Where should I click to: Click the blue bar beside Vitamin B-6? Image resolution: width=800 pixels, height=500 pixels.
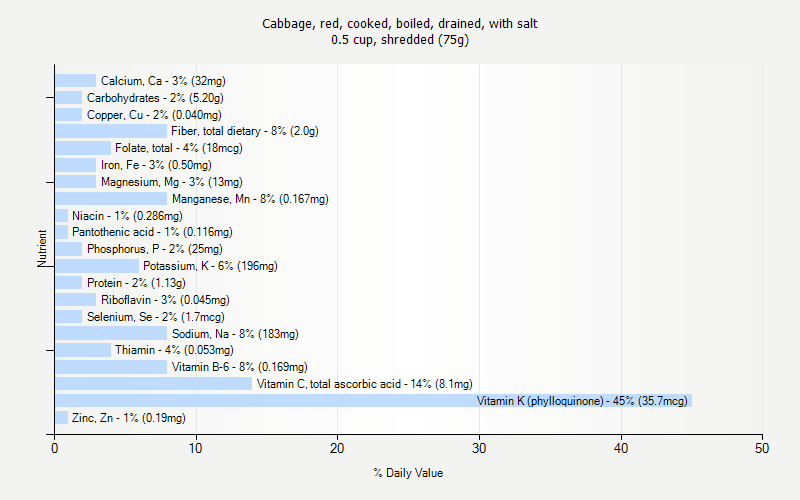[111, 367]
